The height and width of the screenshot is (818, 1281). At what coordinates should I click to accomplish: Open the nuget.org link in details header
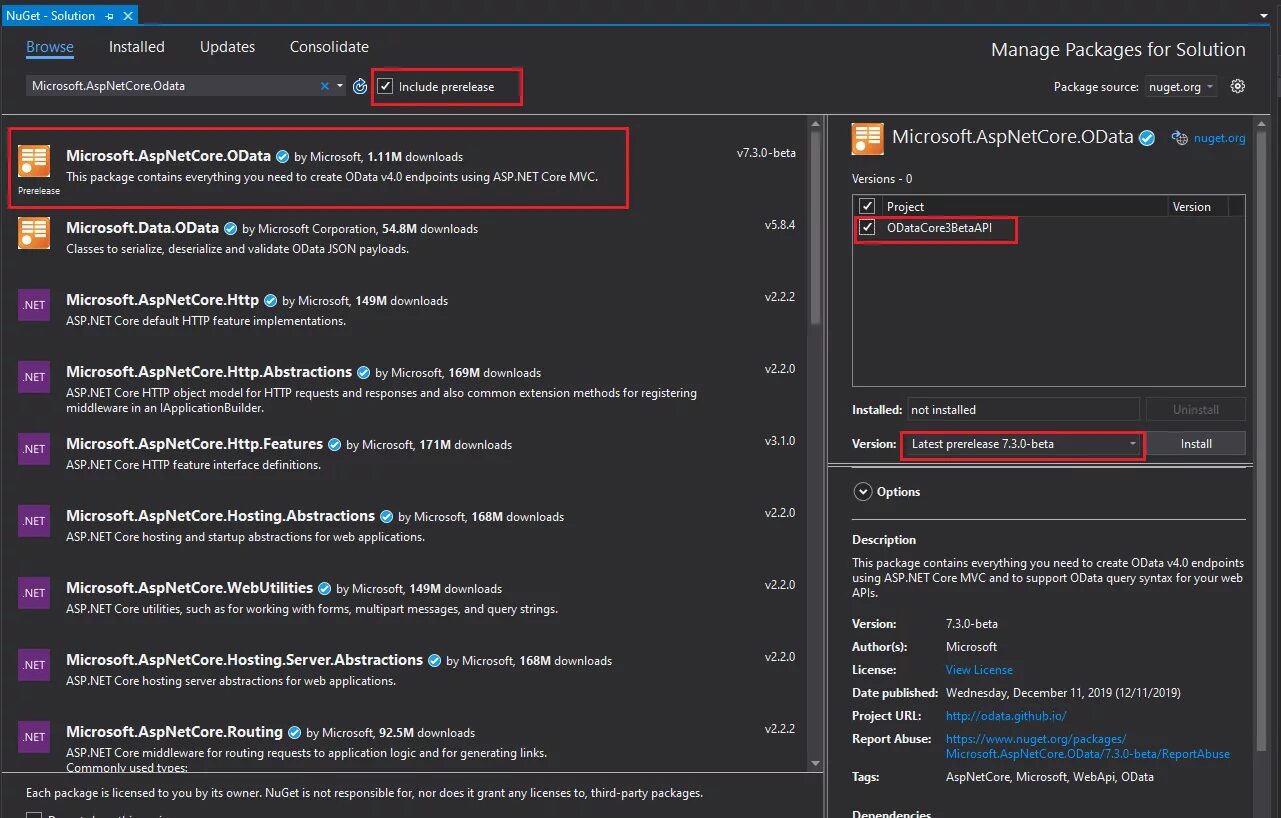[x=1220, y=139]
